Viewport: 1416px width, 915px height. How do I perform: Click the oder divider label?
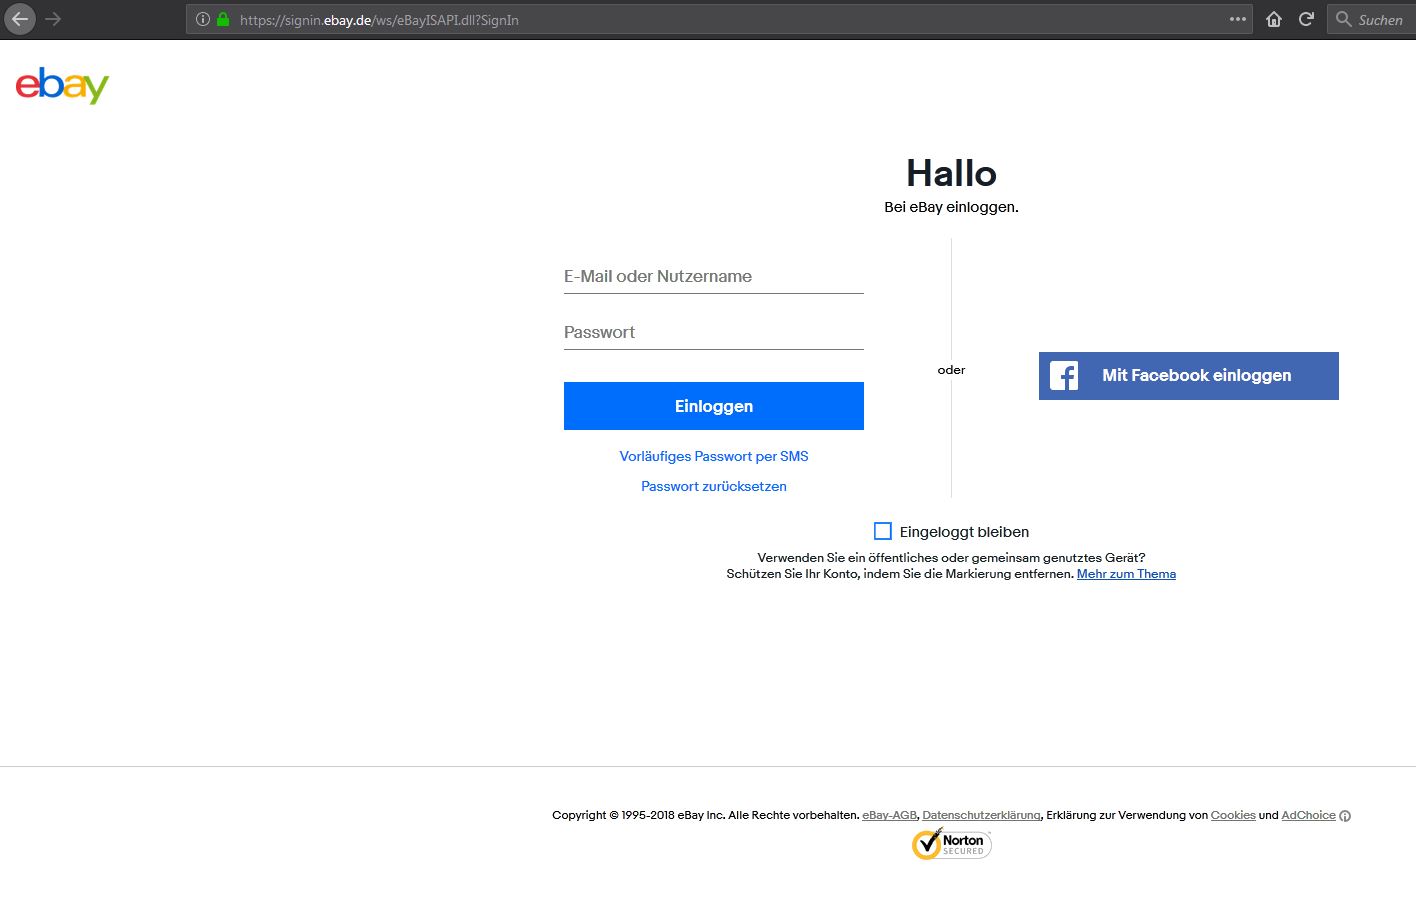click(x=951, y=370)
